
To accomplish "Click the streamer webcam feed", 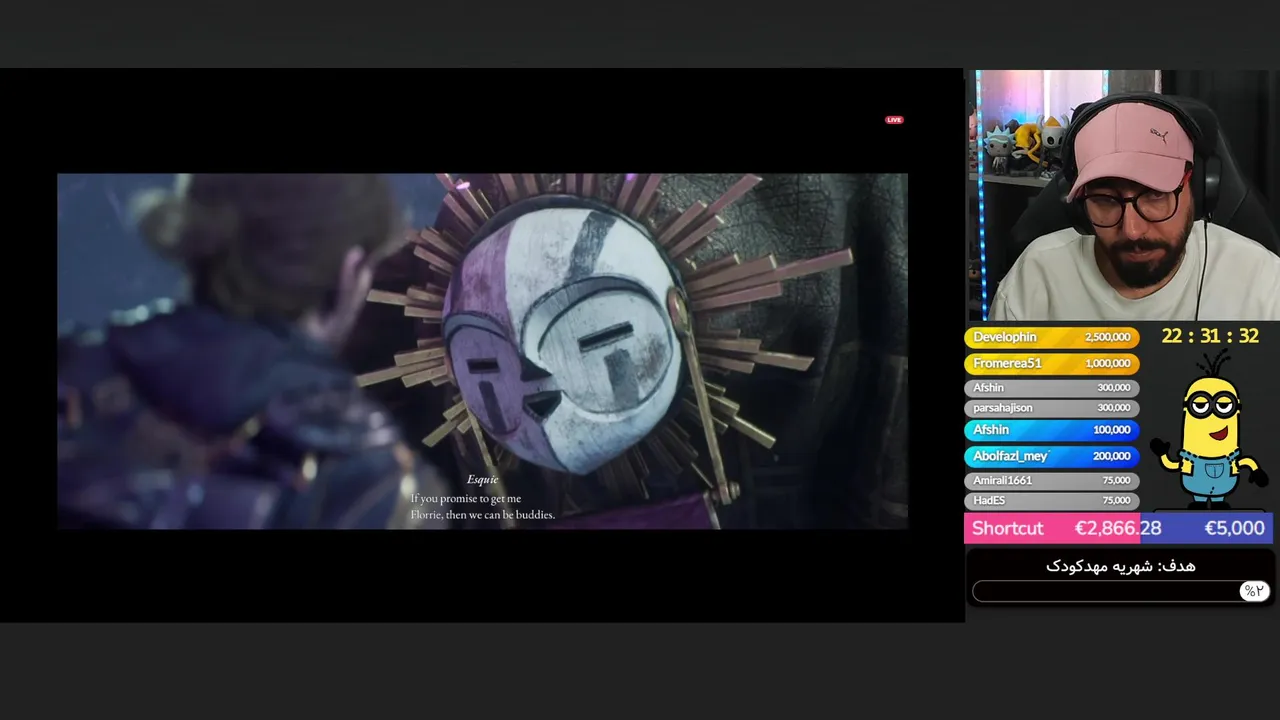I will pos(1122,195).
